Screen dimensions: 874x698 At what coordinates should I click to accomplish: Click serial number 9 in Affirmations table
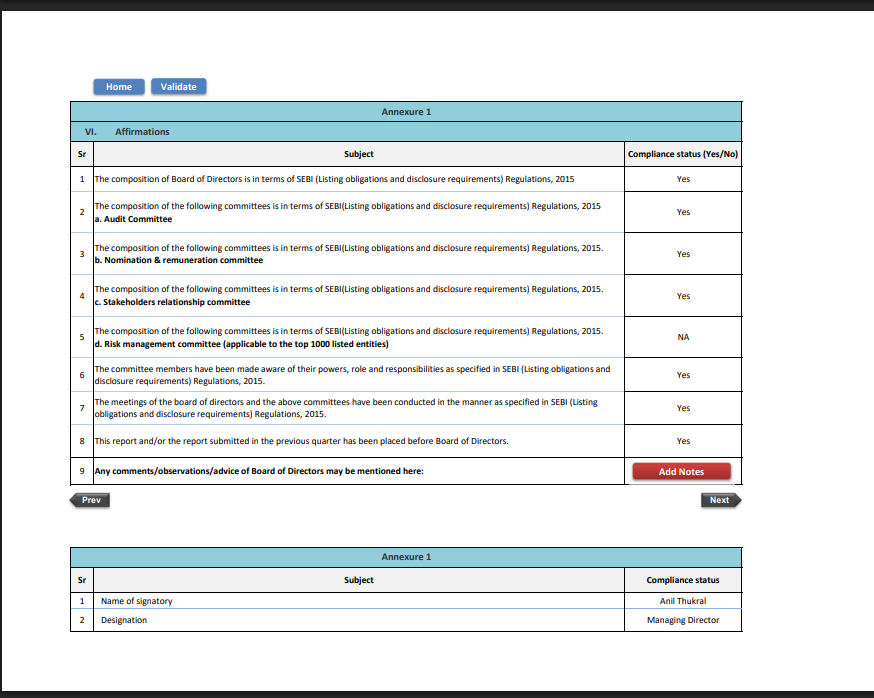[x=82, y=471]
